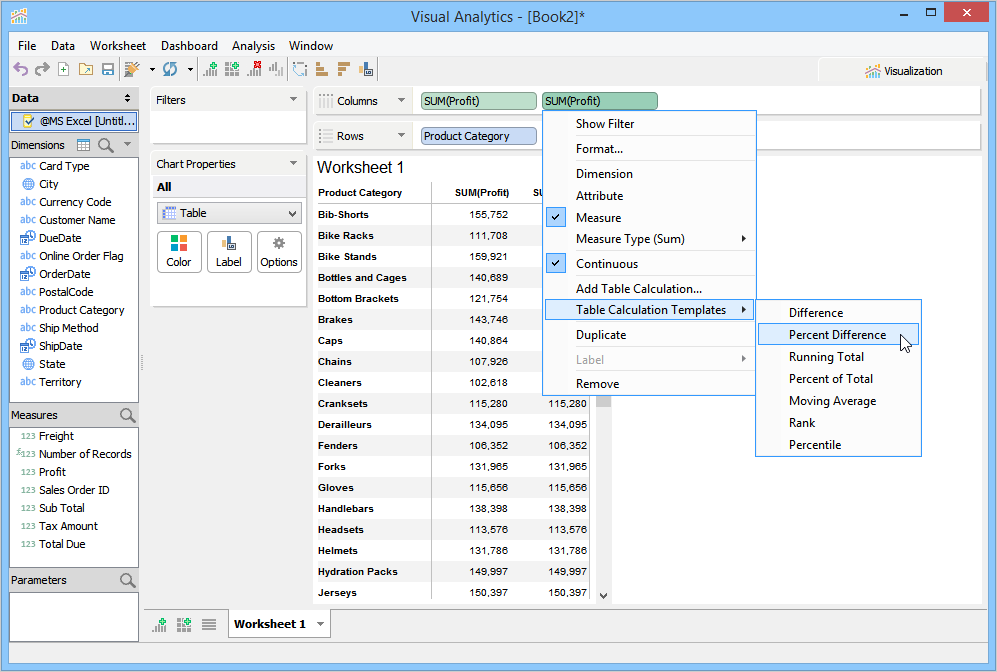
Task: Click the Color button in Chart Properties
Action: [x=179, y=252]
